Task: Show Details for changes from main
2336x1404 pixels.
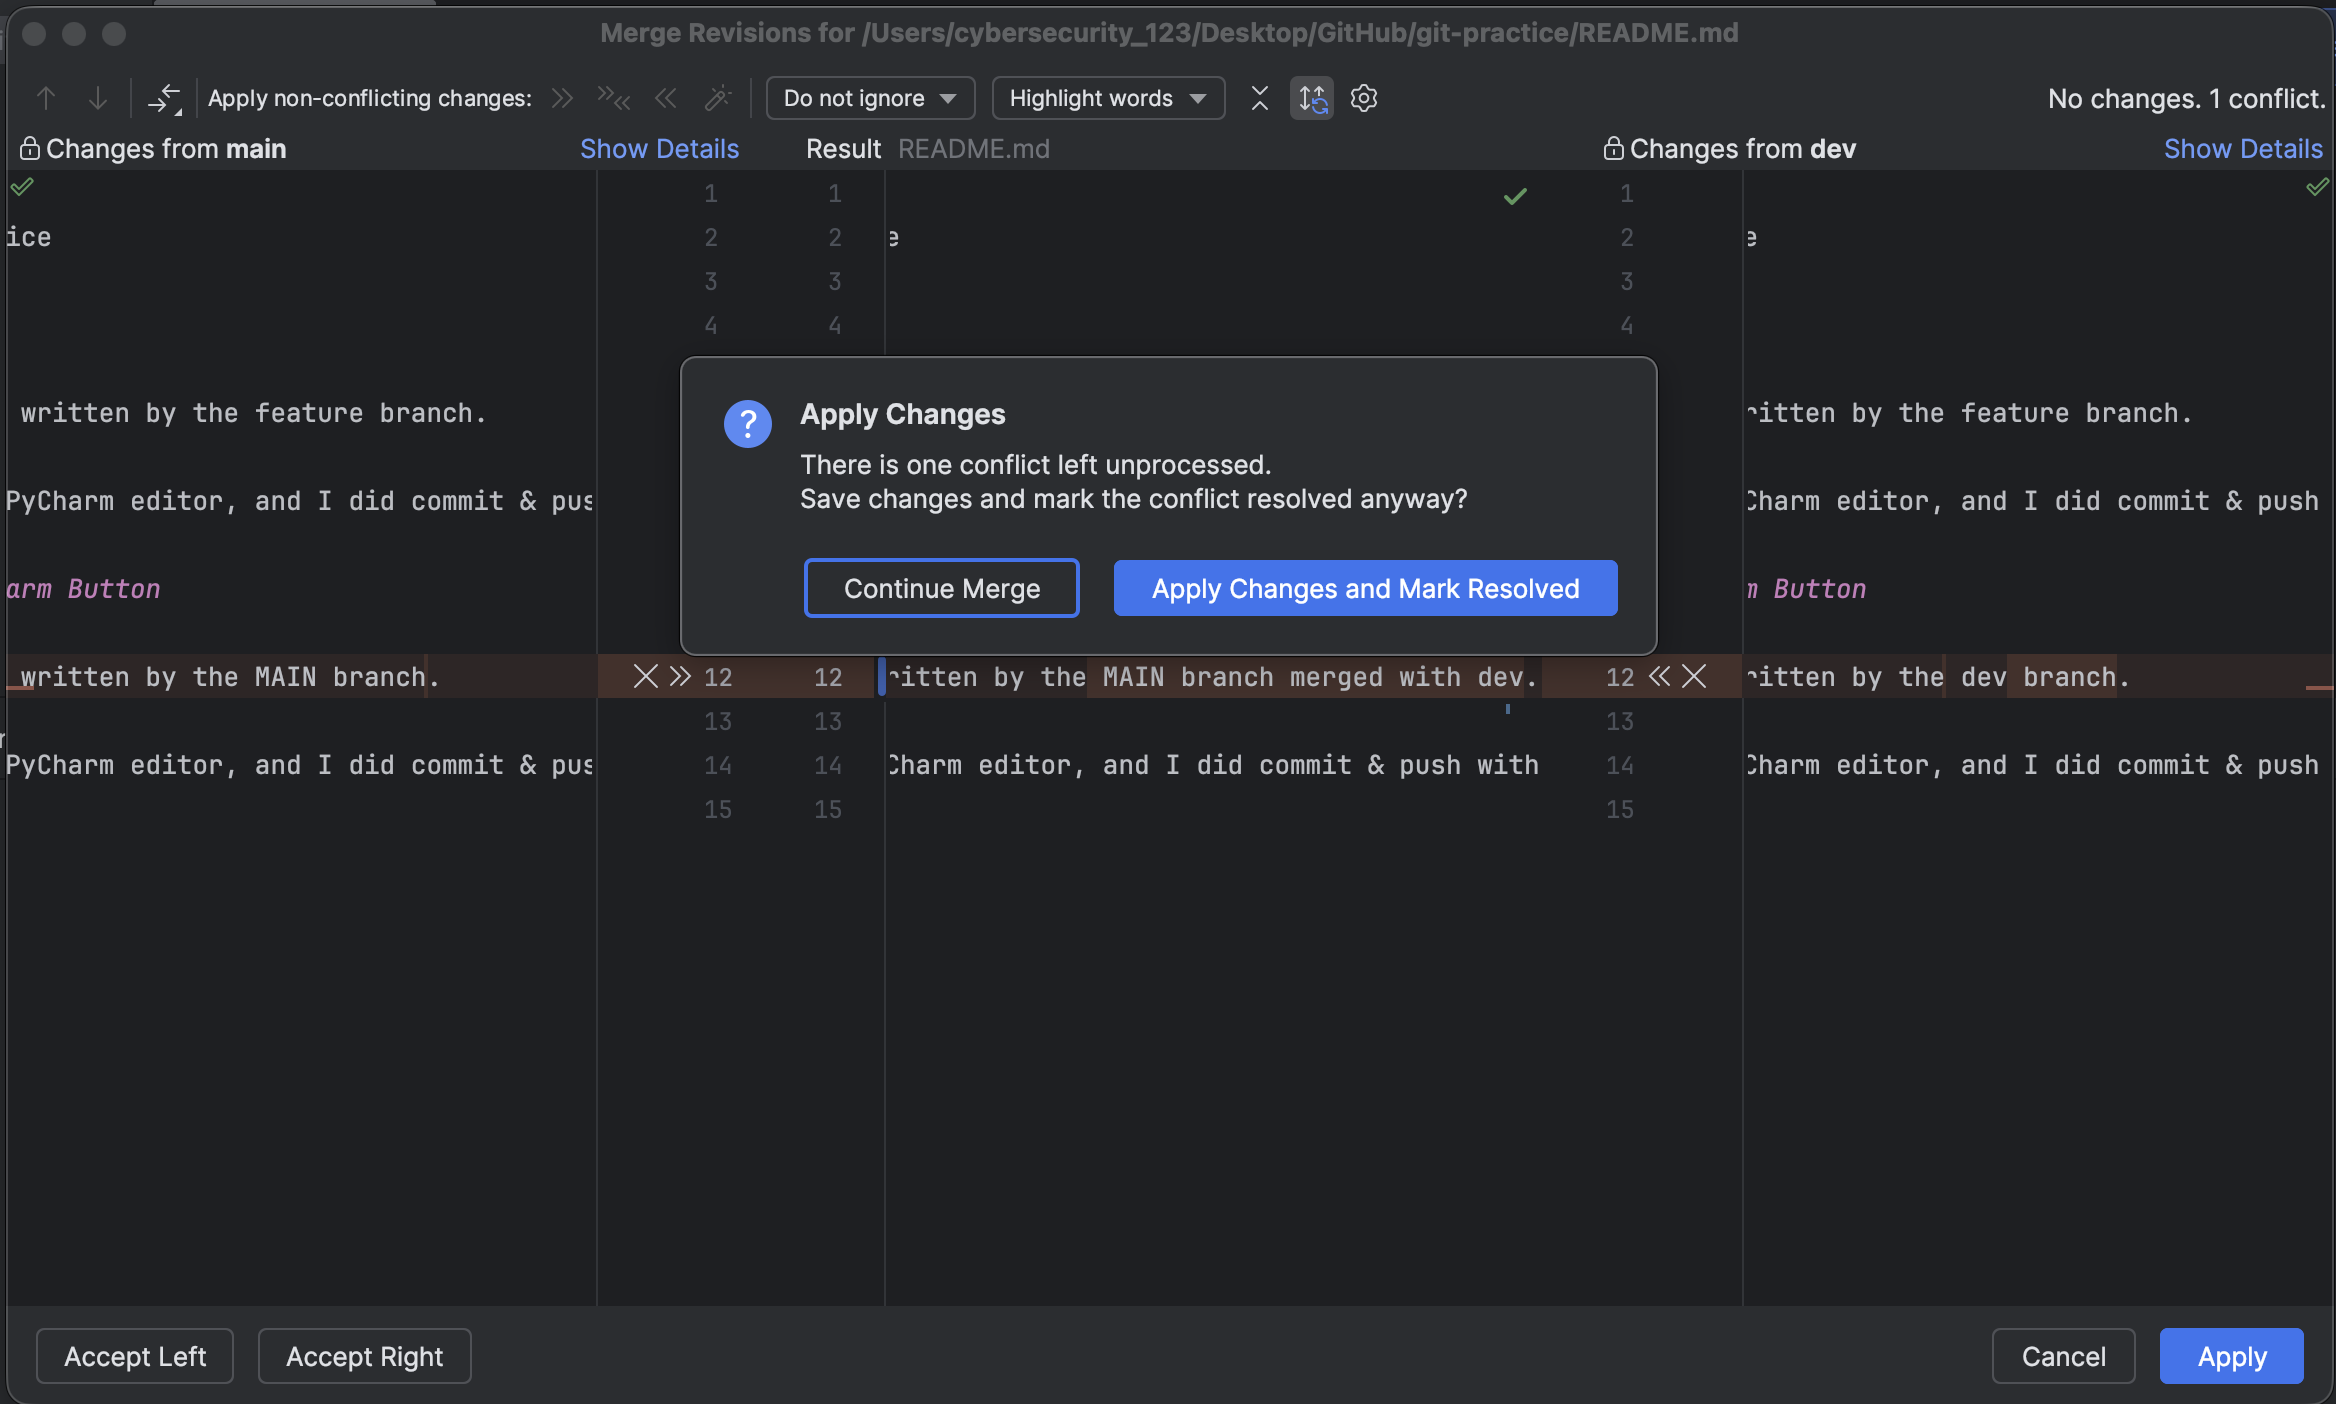Action: (660, 149)
